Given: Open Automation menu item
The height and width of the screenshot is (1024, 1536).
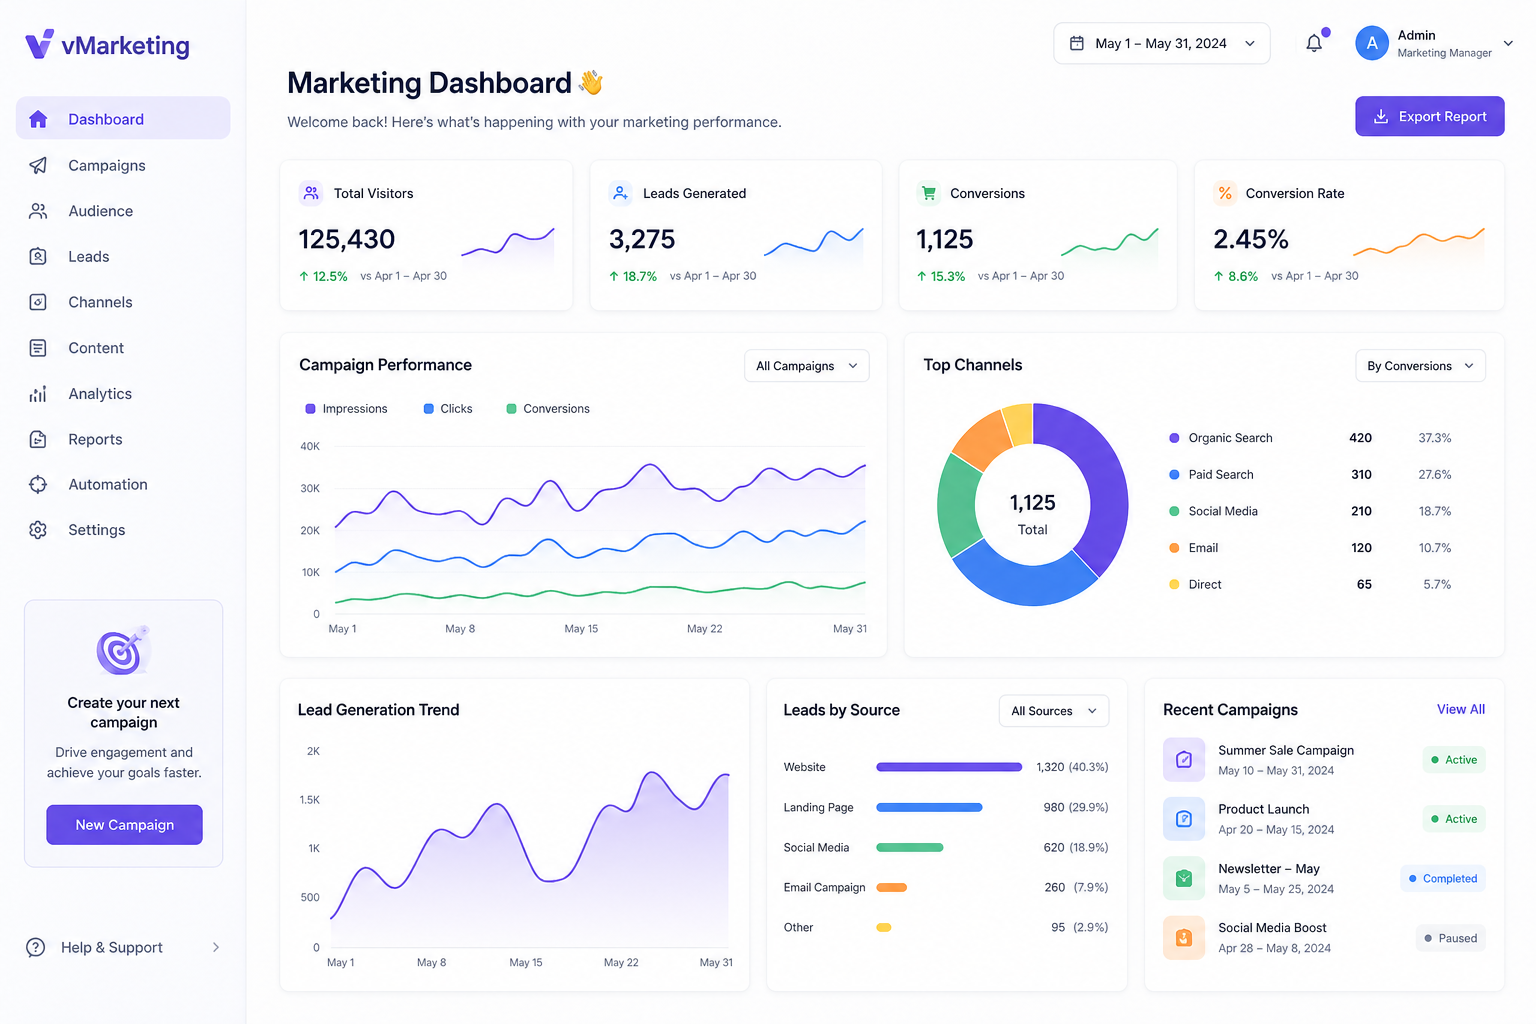Looking at the screenshot, I should (x=123, y=484).
